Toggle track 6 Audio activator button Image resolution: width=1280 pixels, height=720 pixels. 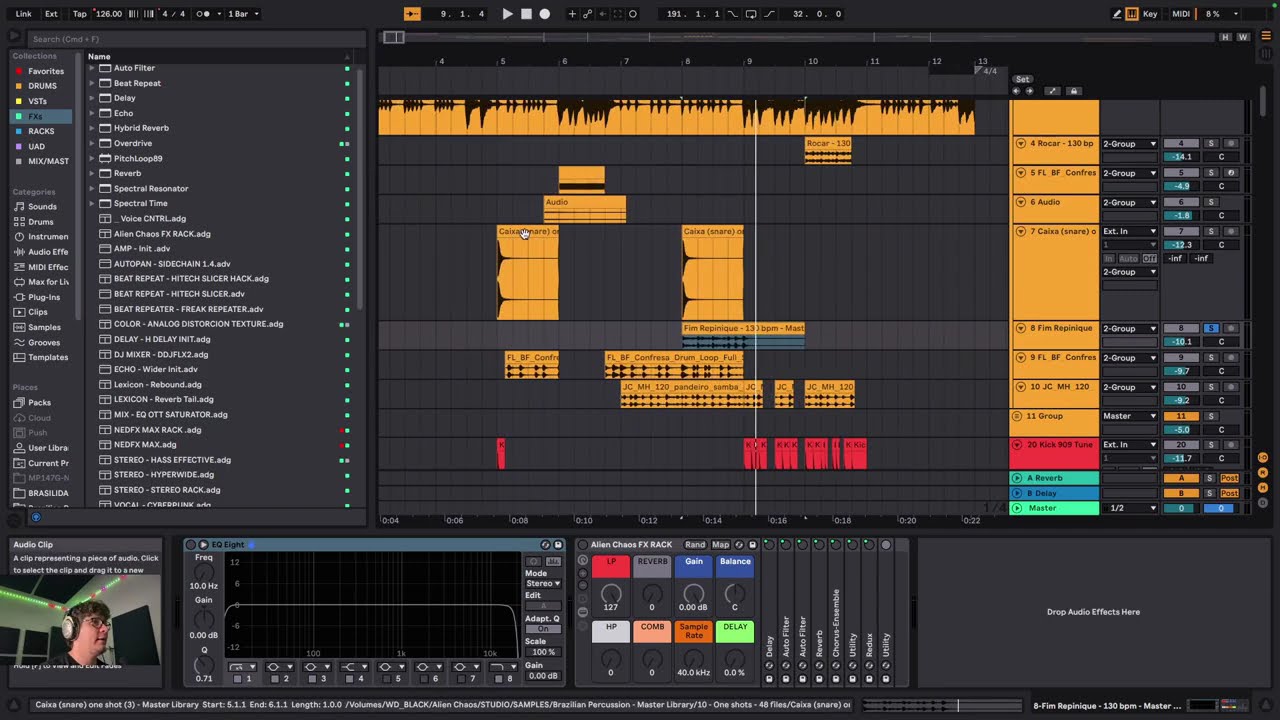pos(1181,202)
